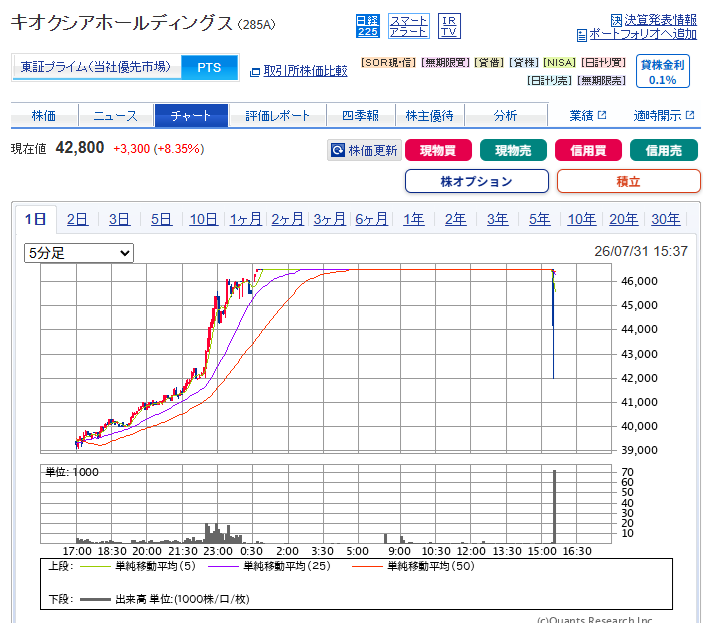Open the 評価レポート tab
Viewport: 703px width, 623px height.
278,116
